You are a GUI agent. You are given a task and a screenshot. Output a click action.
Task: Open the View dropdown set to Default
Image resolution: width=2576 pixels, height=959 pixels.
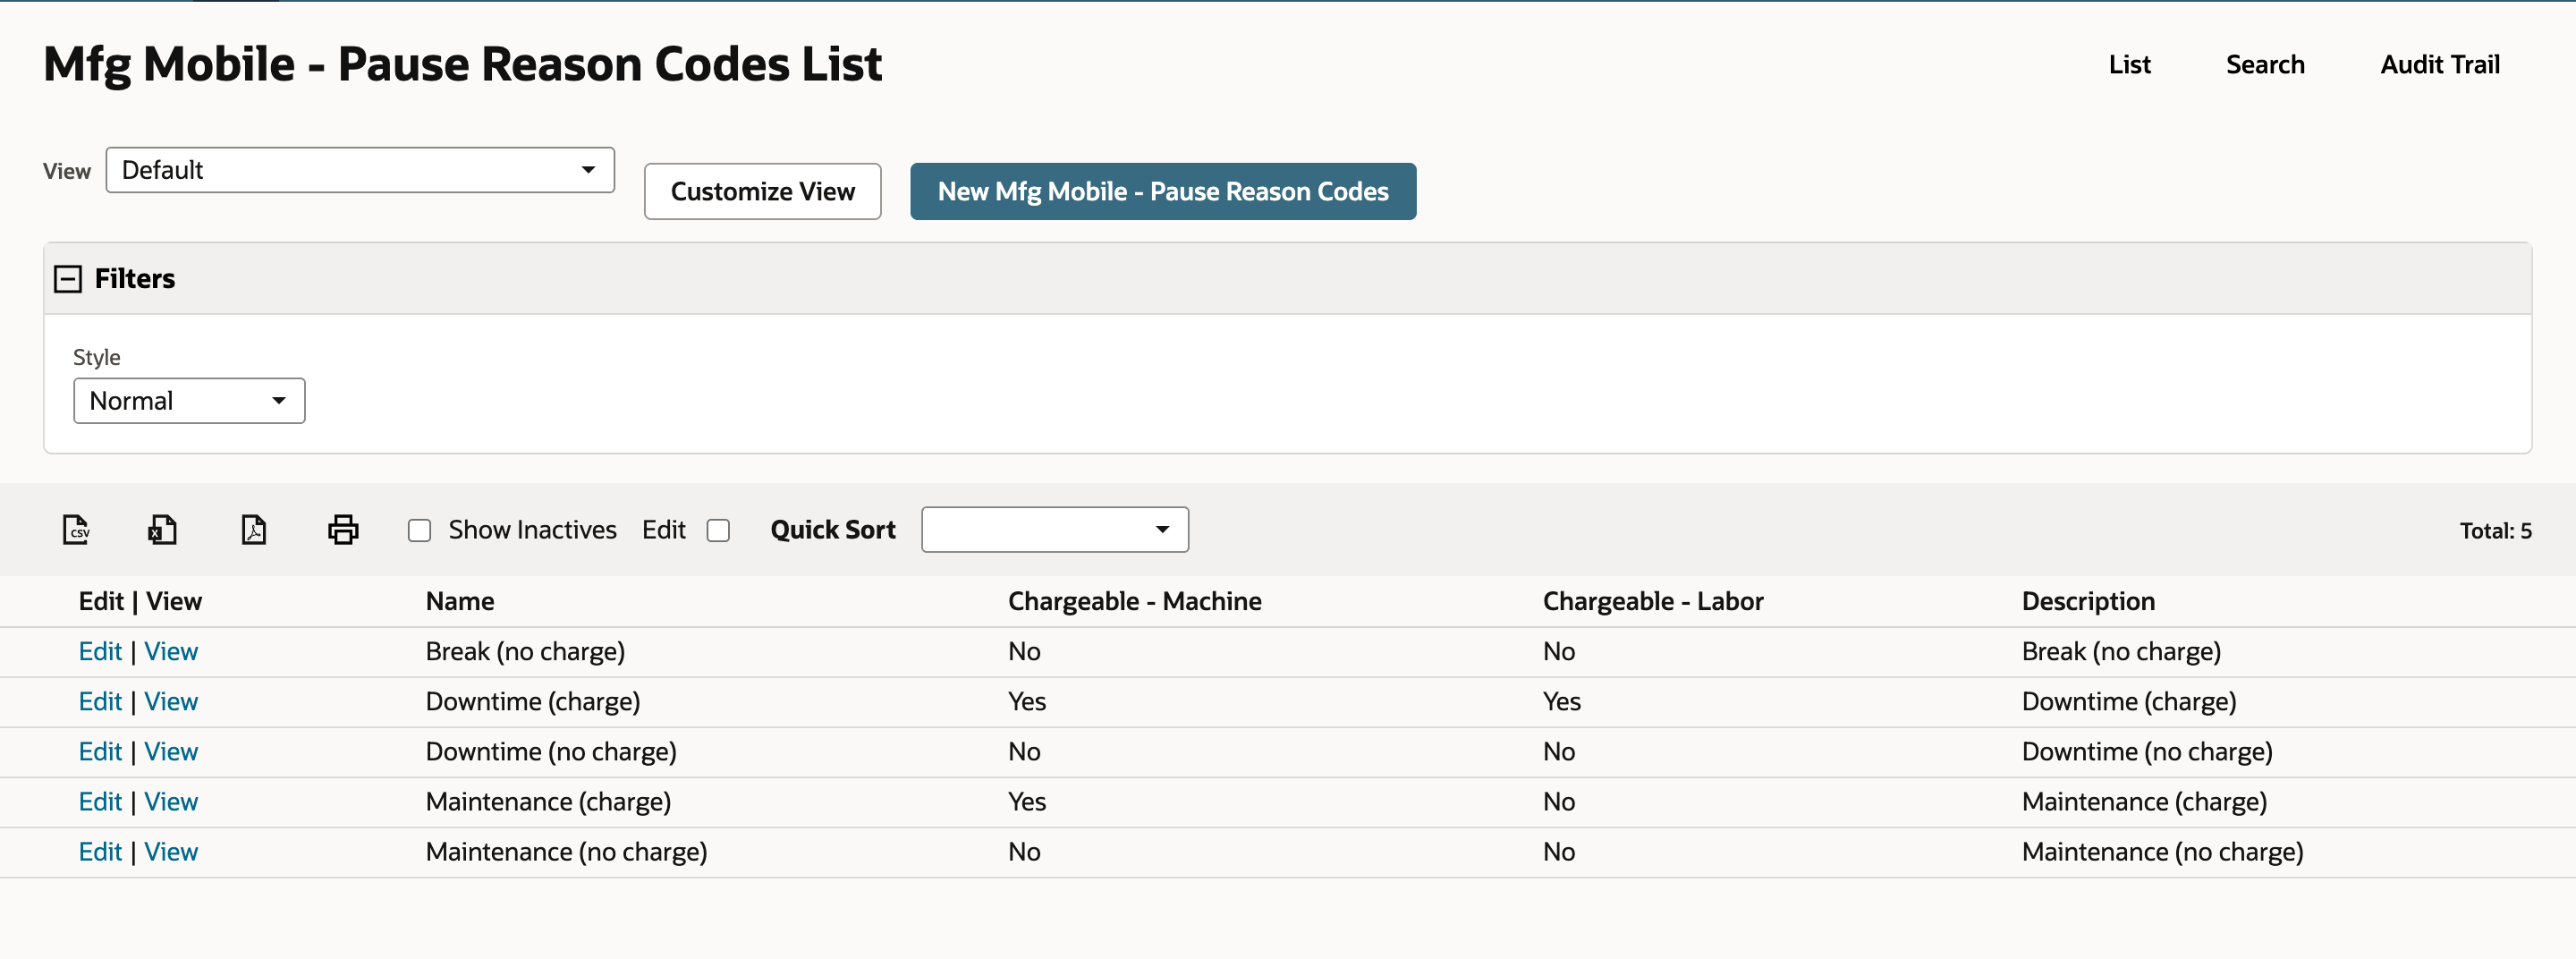click(x=360, y=170)
